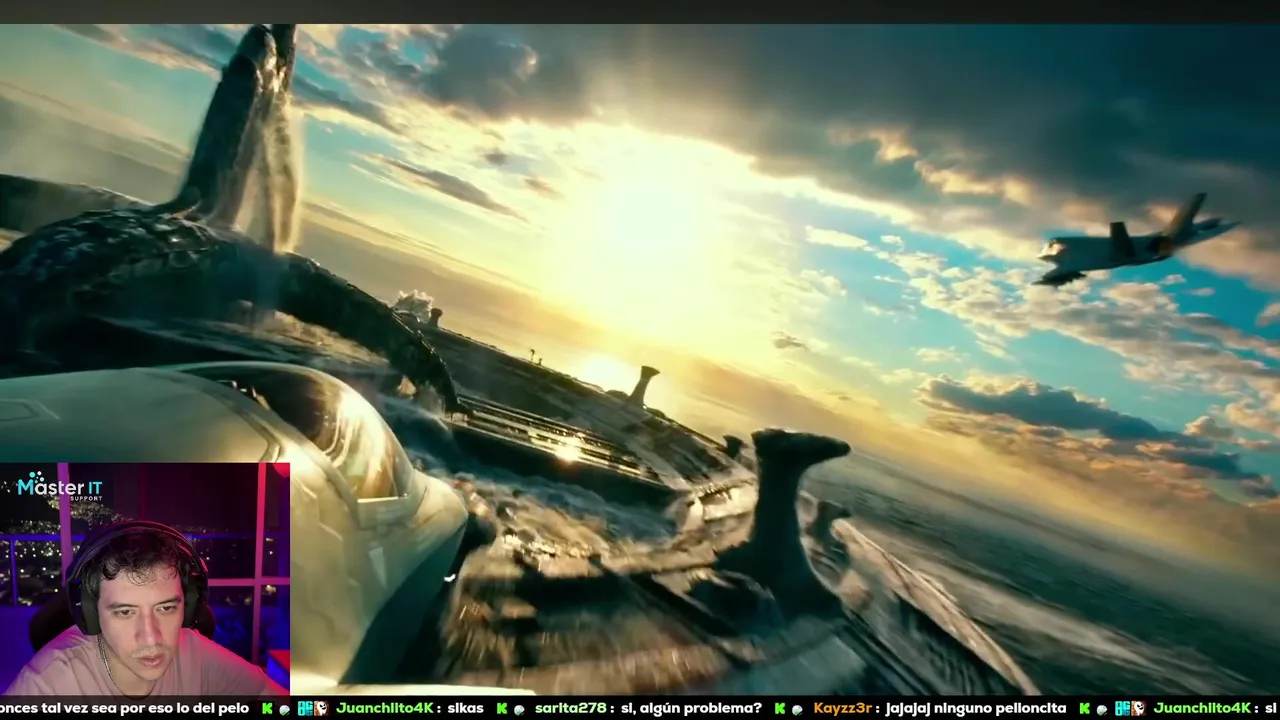Click the streamer webcam overlay

pyautogui.click(x=145, y=579)
